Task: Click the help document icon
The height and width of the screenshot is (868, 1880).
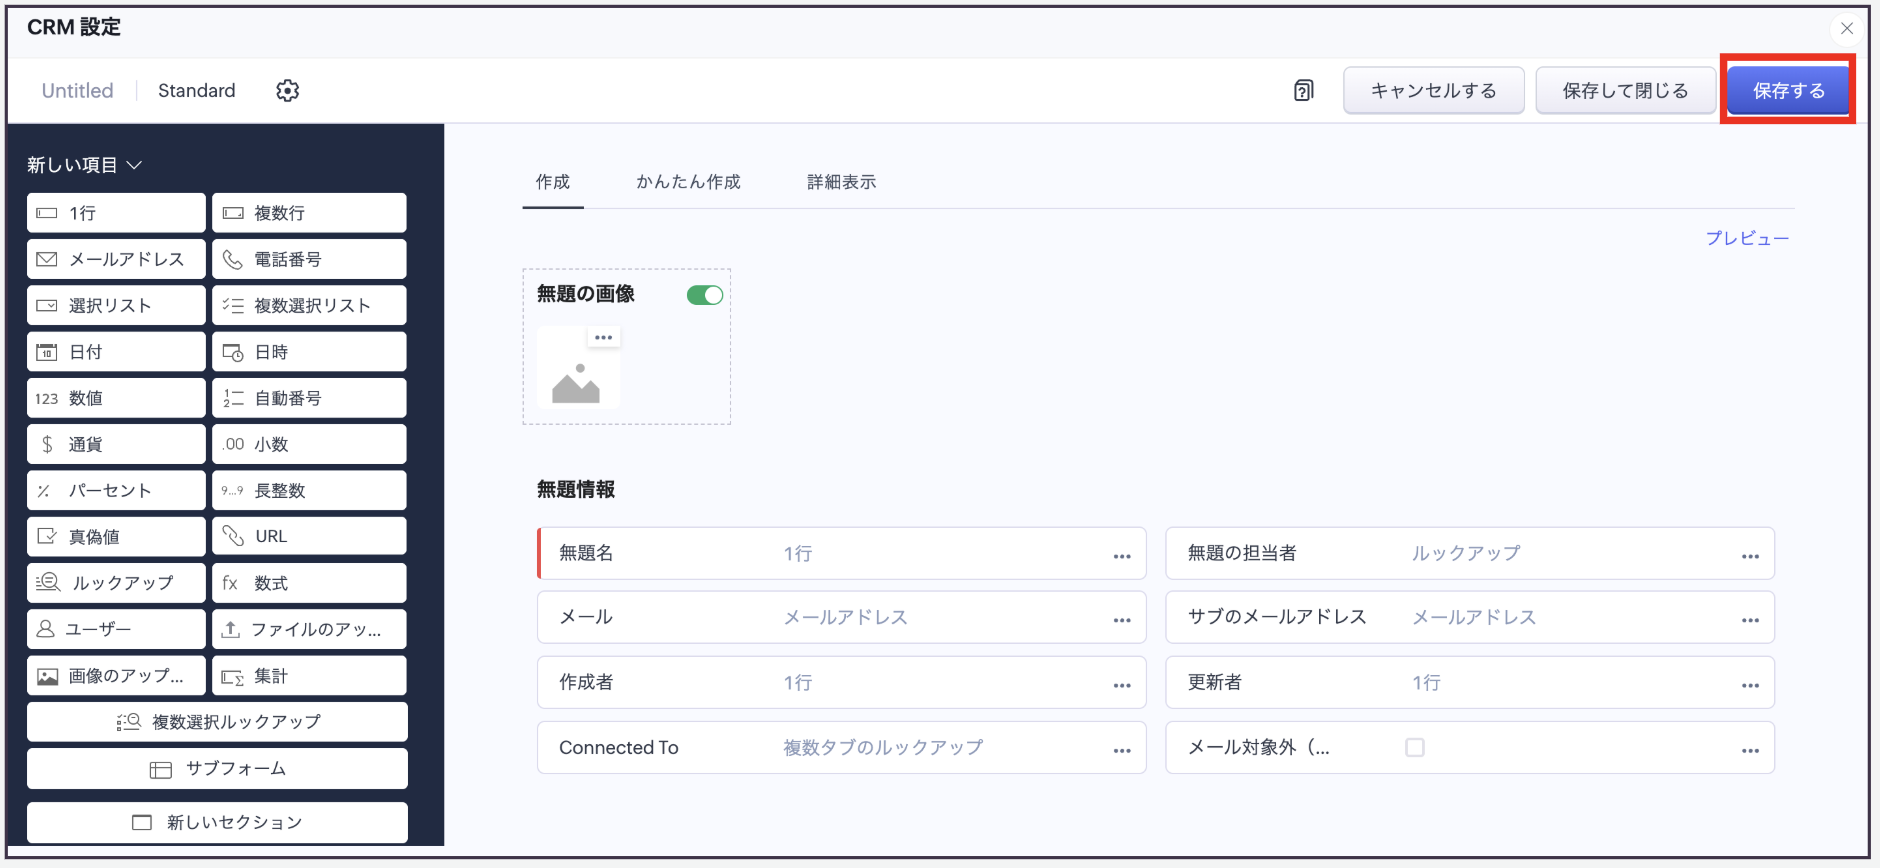Action: tap(1303, 91)
